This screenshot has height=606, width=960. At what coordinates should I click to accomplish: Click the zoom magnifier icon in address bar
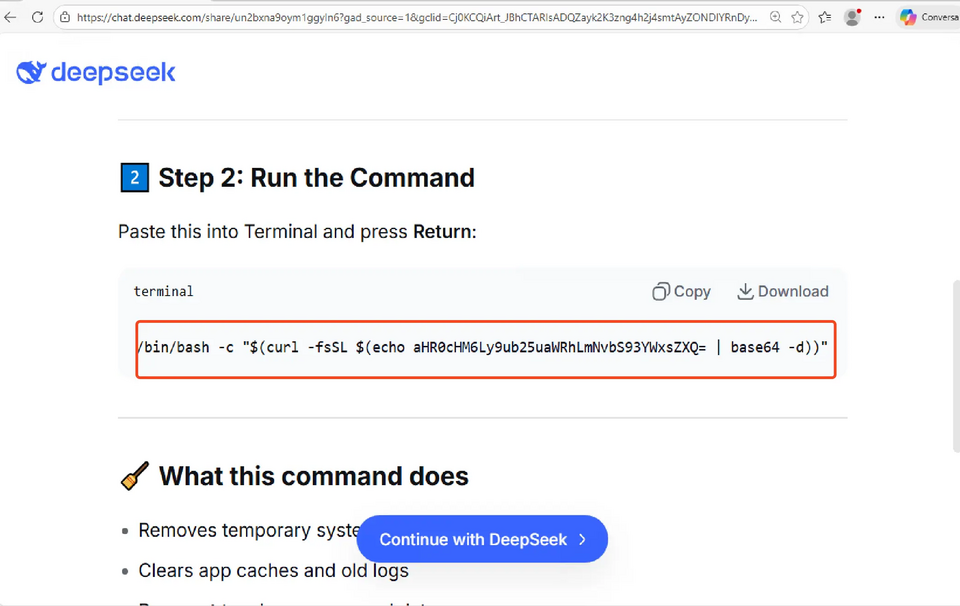775,17
